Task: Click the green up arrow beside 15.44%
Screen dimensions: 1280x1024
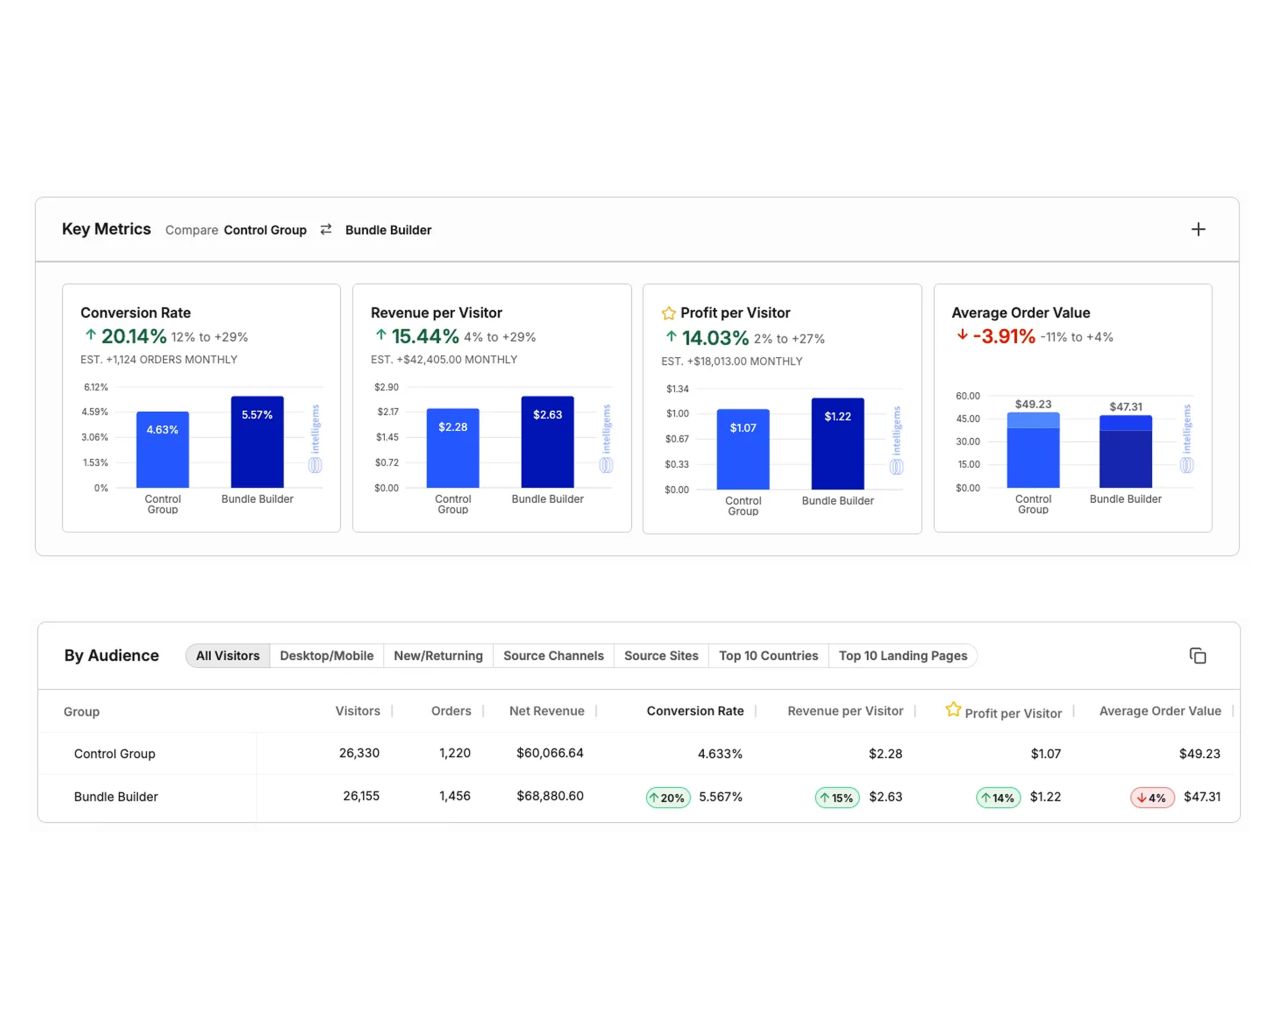Action: (x=381, y=335)
